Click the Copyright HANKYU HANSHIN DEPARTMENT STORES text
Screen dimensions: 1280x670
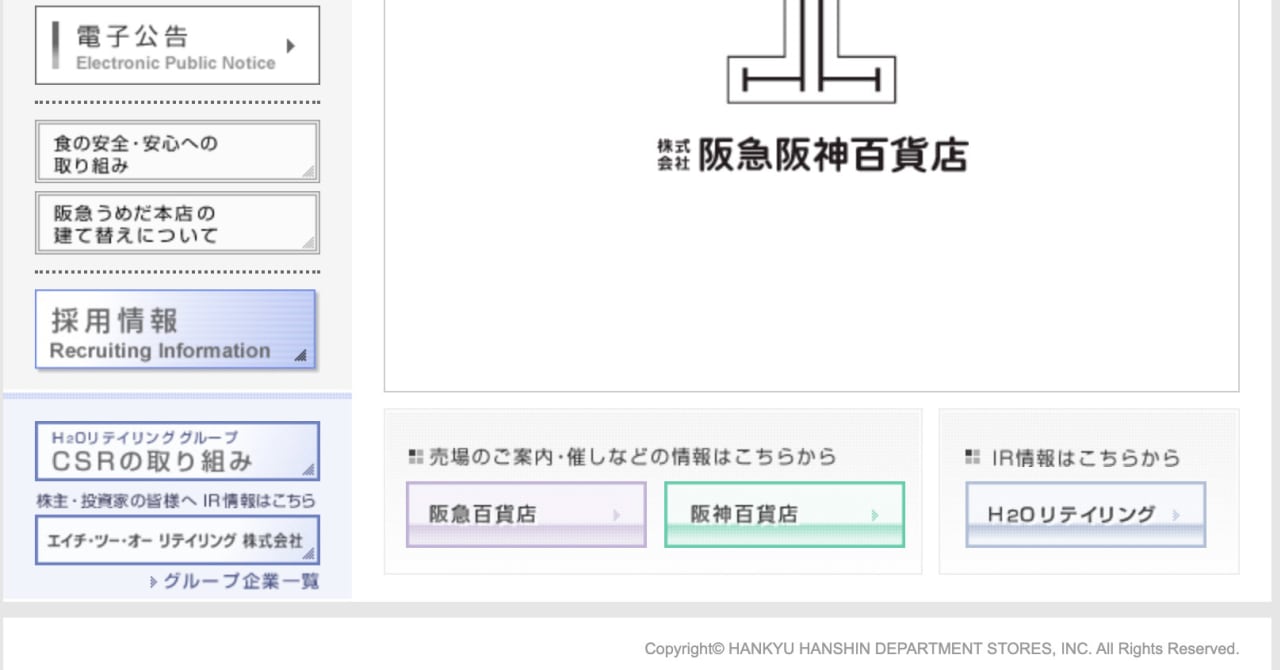coord(942,649)
